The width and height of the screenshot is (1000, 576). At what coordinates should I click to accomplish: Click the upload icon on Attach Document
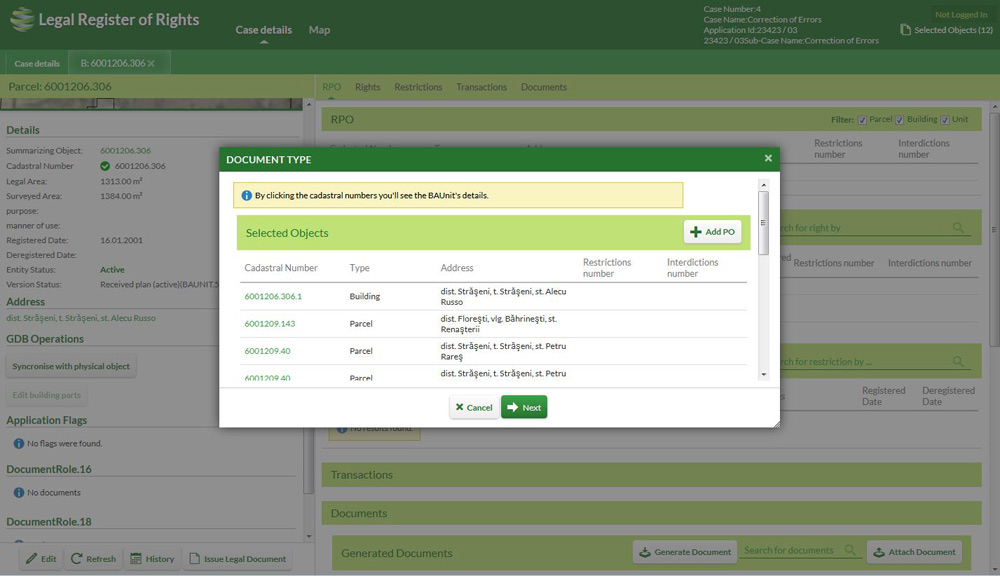tap(879, 552)
